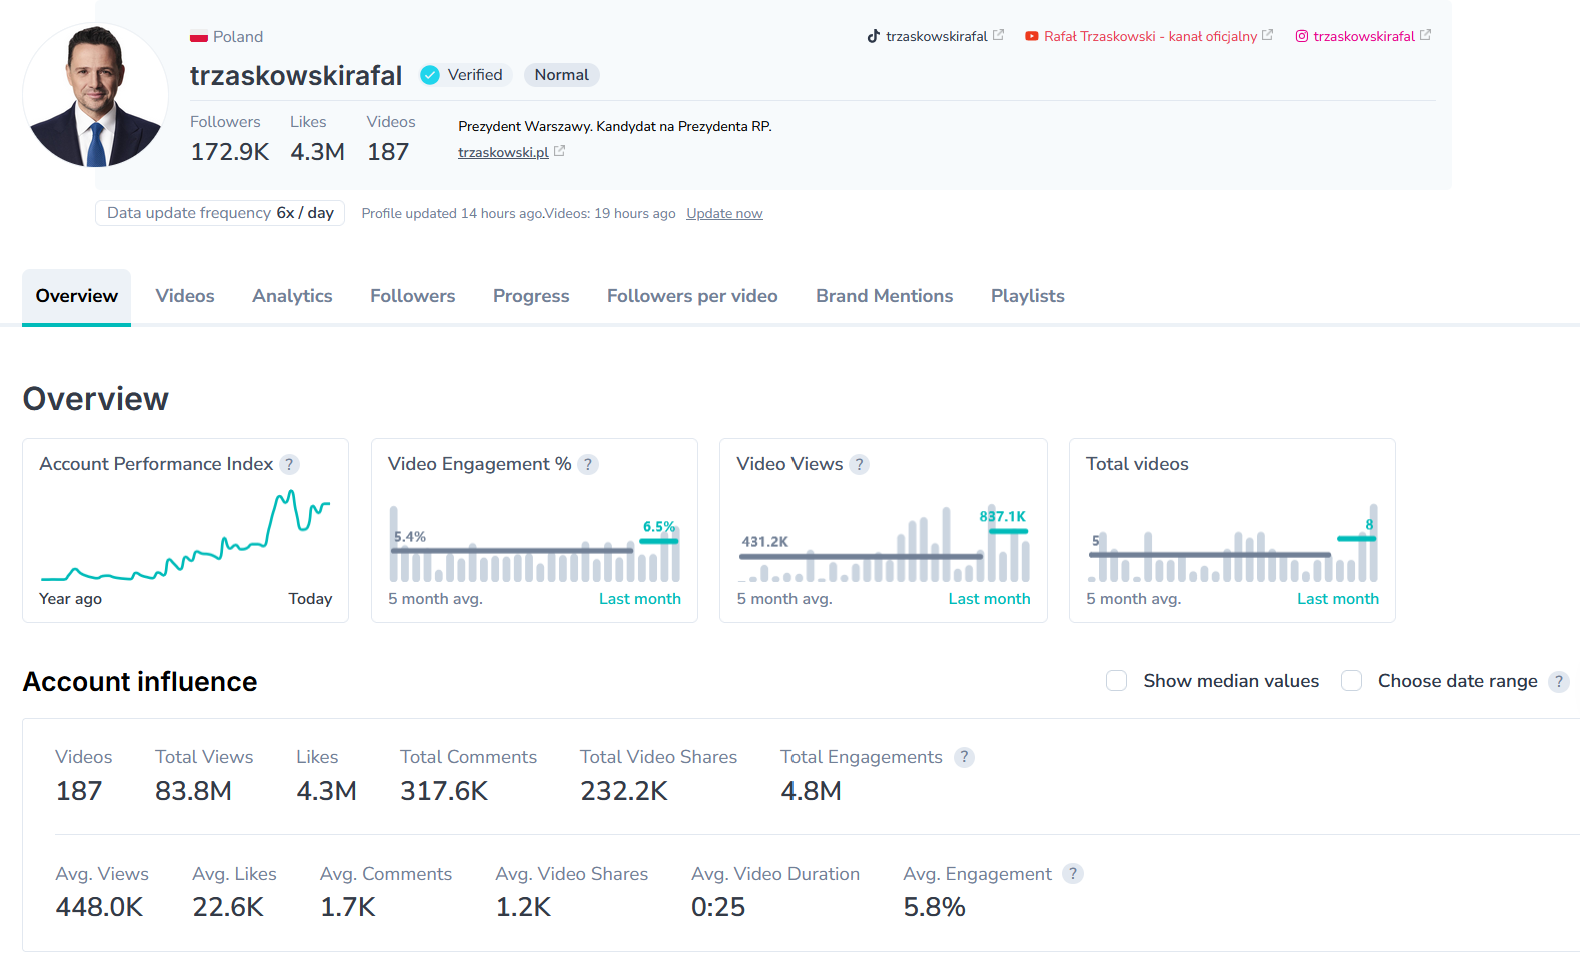Click help icon next to Video Engagement %

point(588,464)
